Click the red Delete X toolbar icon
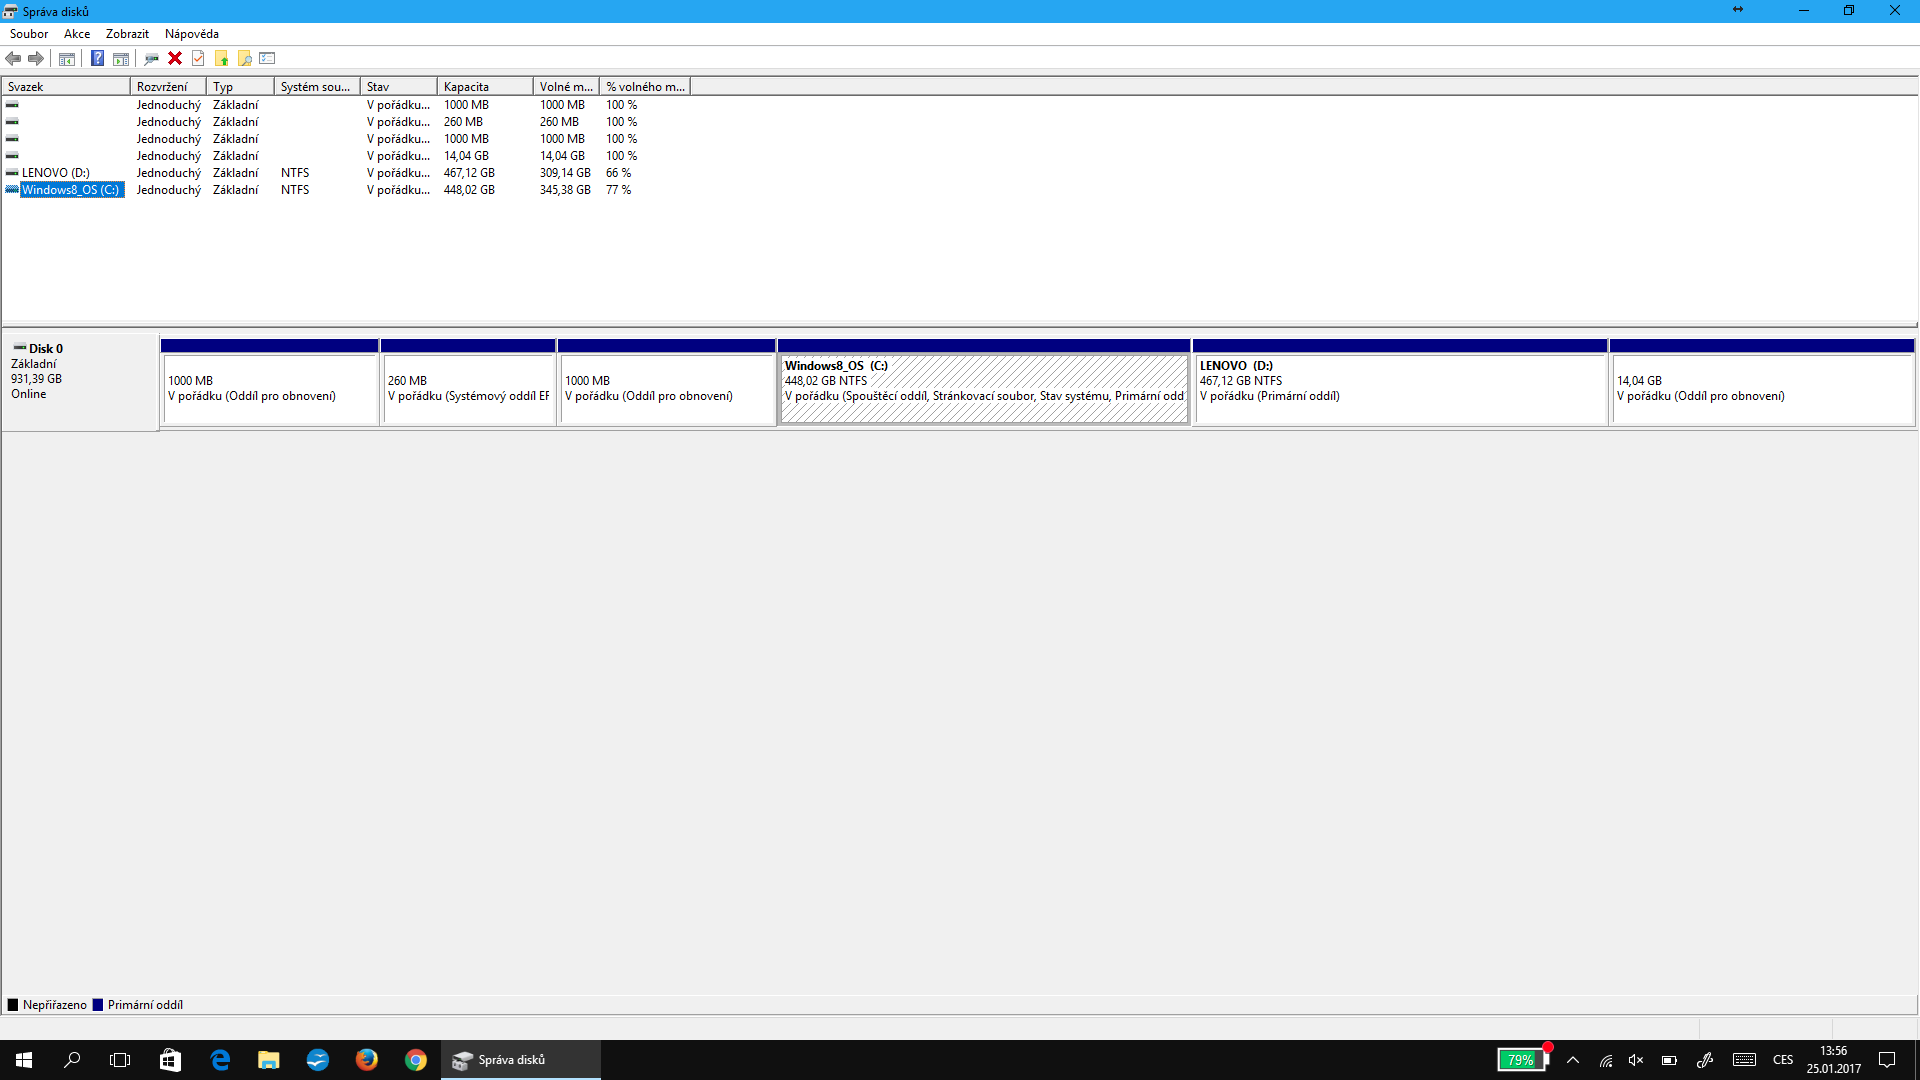 click(x=175, y=58)
